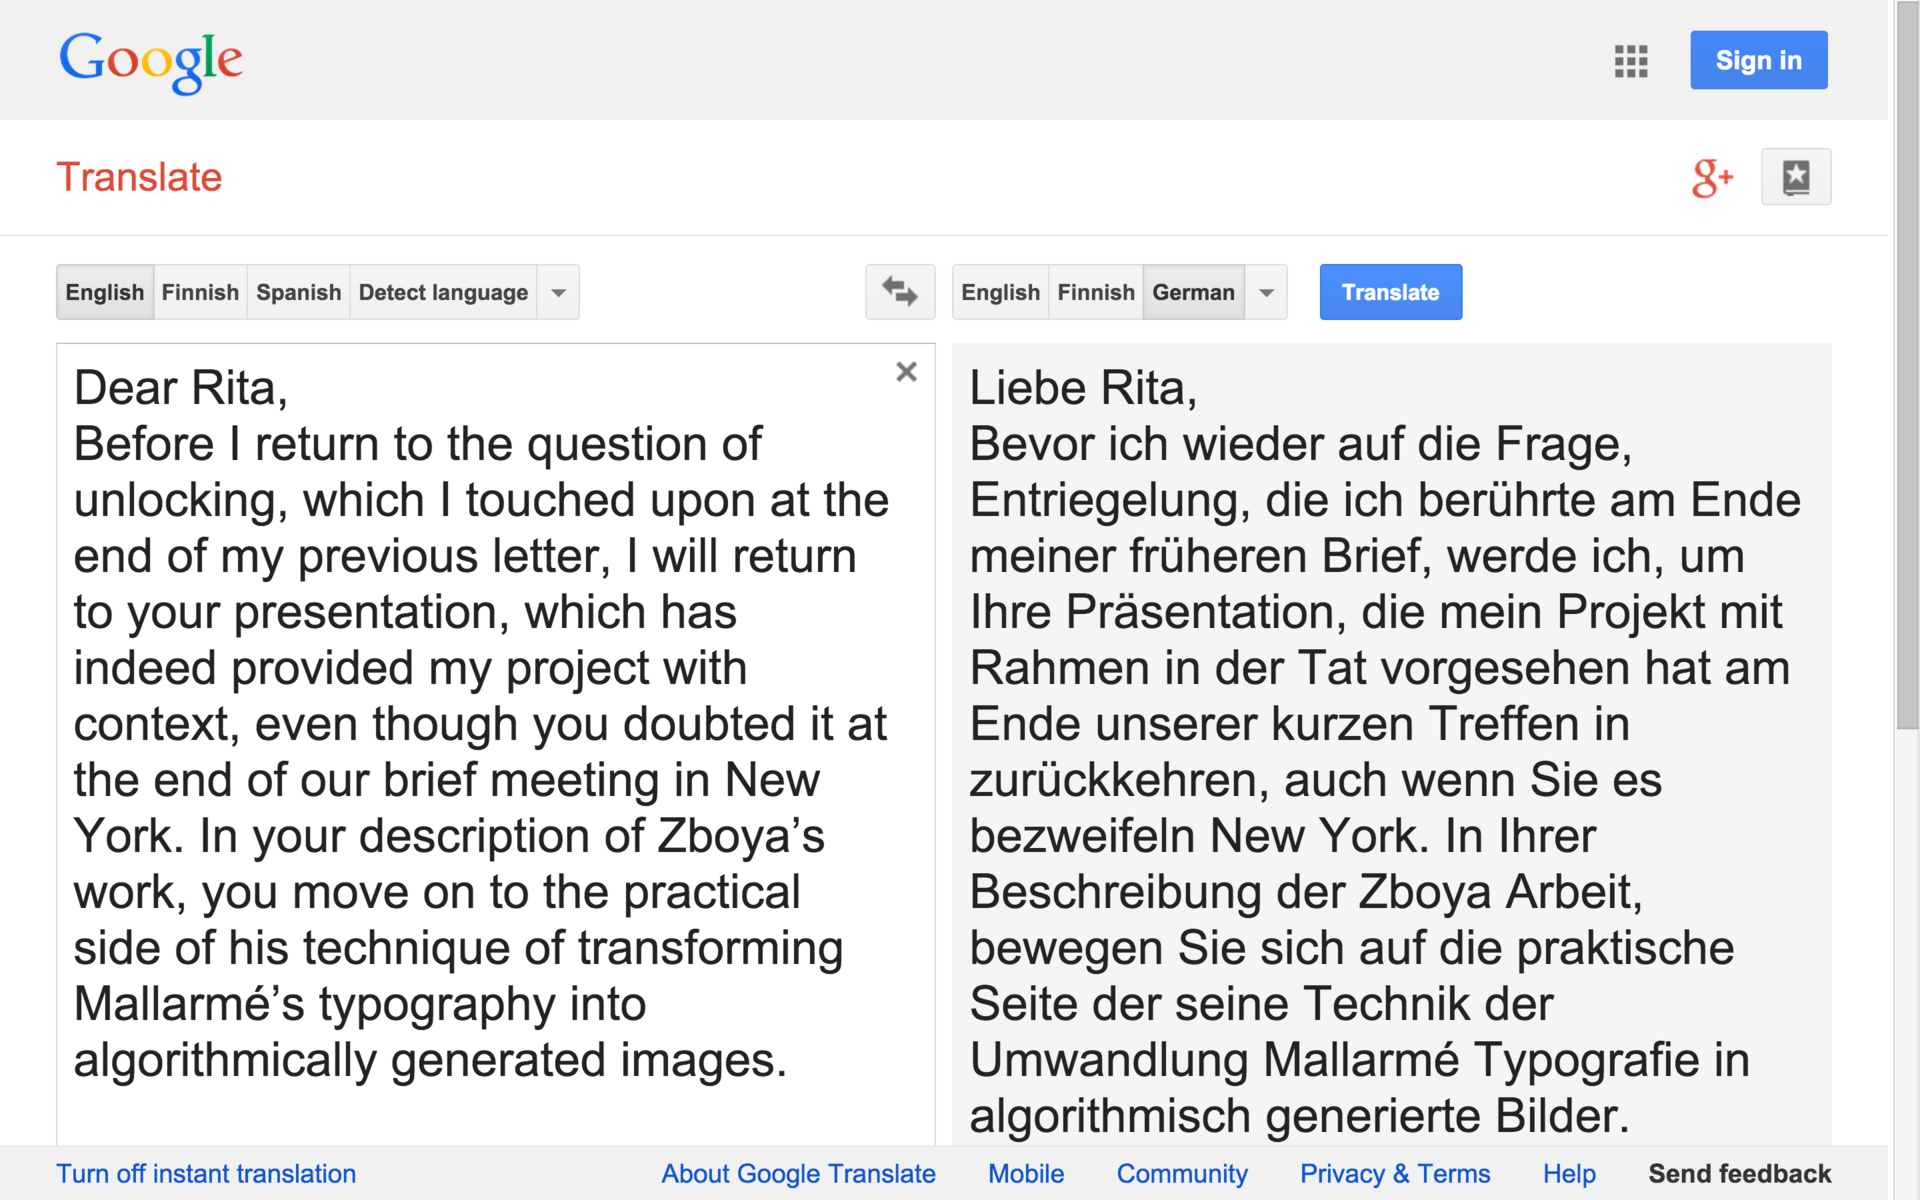The width and height of the screenshot is (1920, 1200).
Task: Click the Google logo
Action: coord(151,60)
